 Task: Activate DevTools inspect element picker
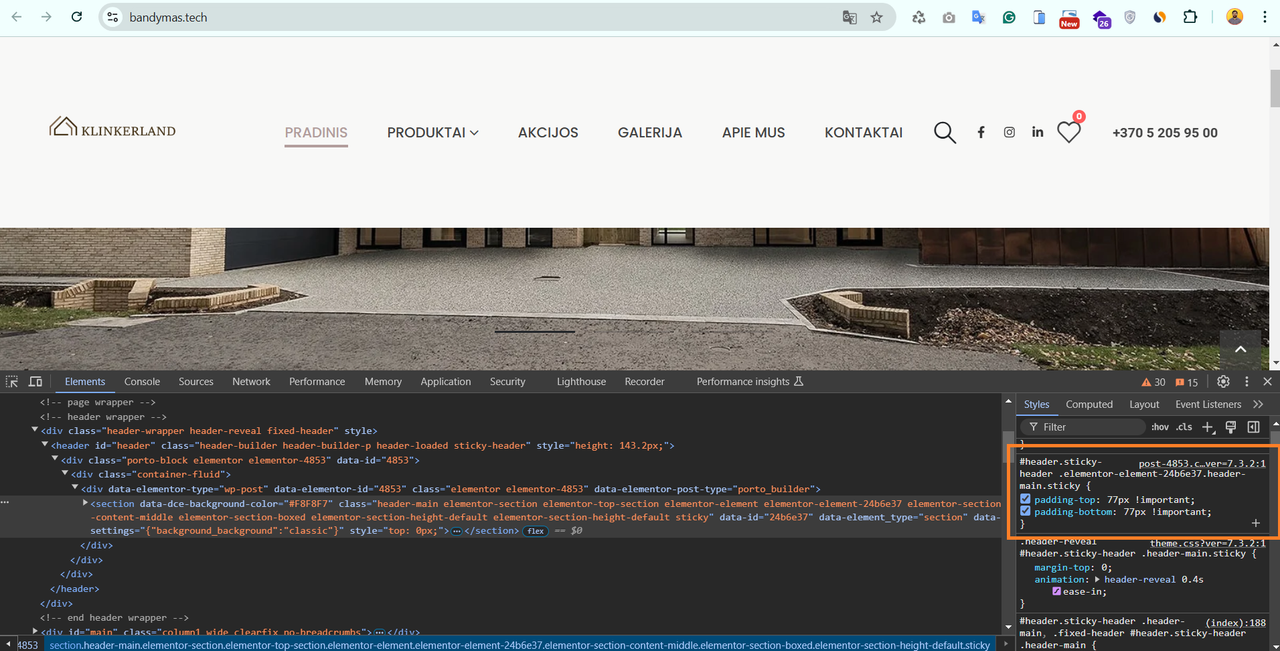click(x=12, y=382)
